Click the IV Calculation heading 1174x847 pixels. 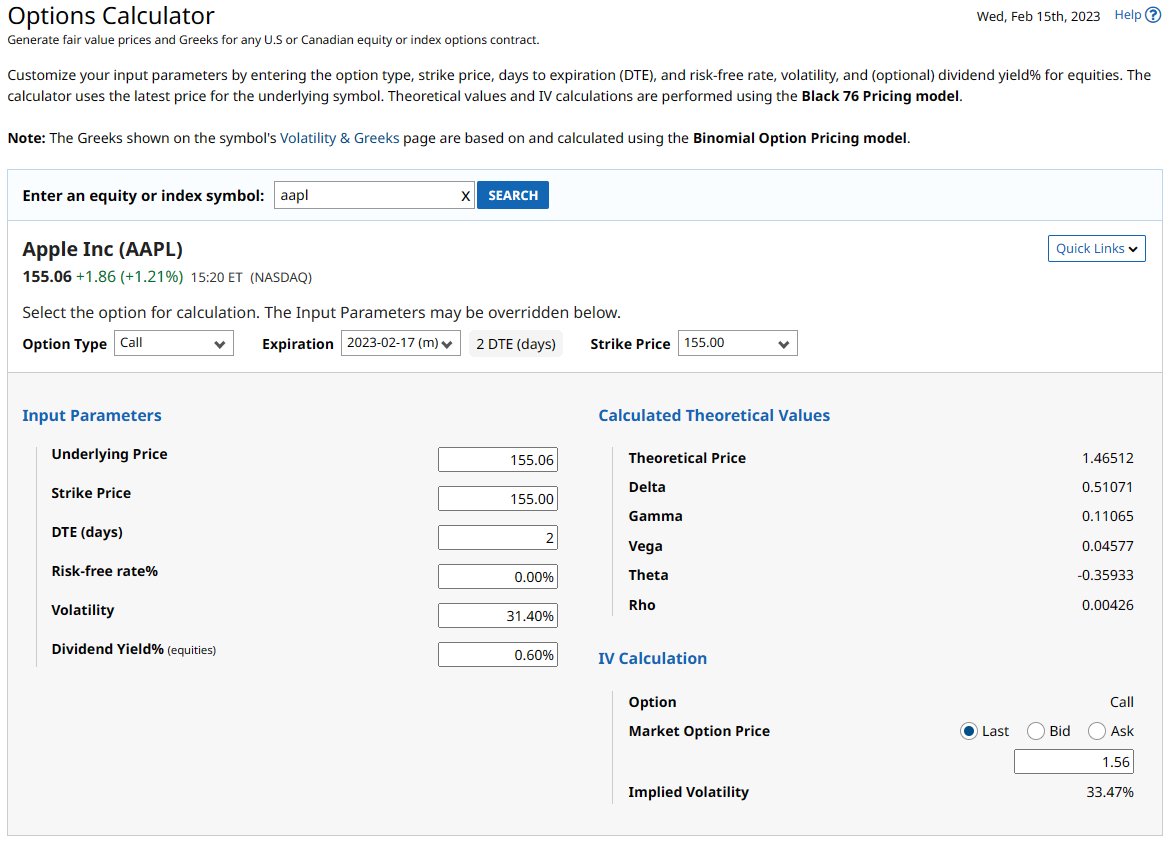tap(652, 659)
